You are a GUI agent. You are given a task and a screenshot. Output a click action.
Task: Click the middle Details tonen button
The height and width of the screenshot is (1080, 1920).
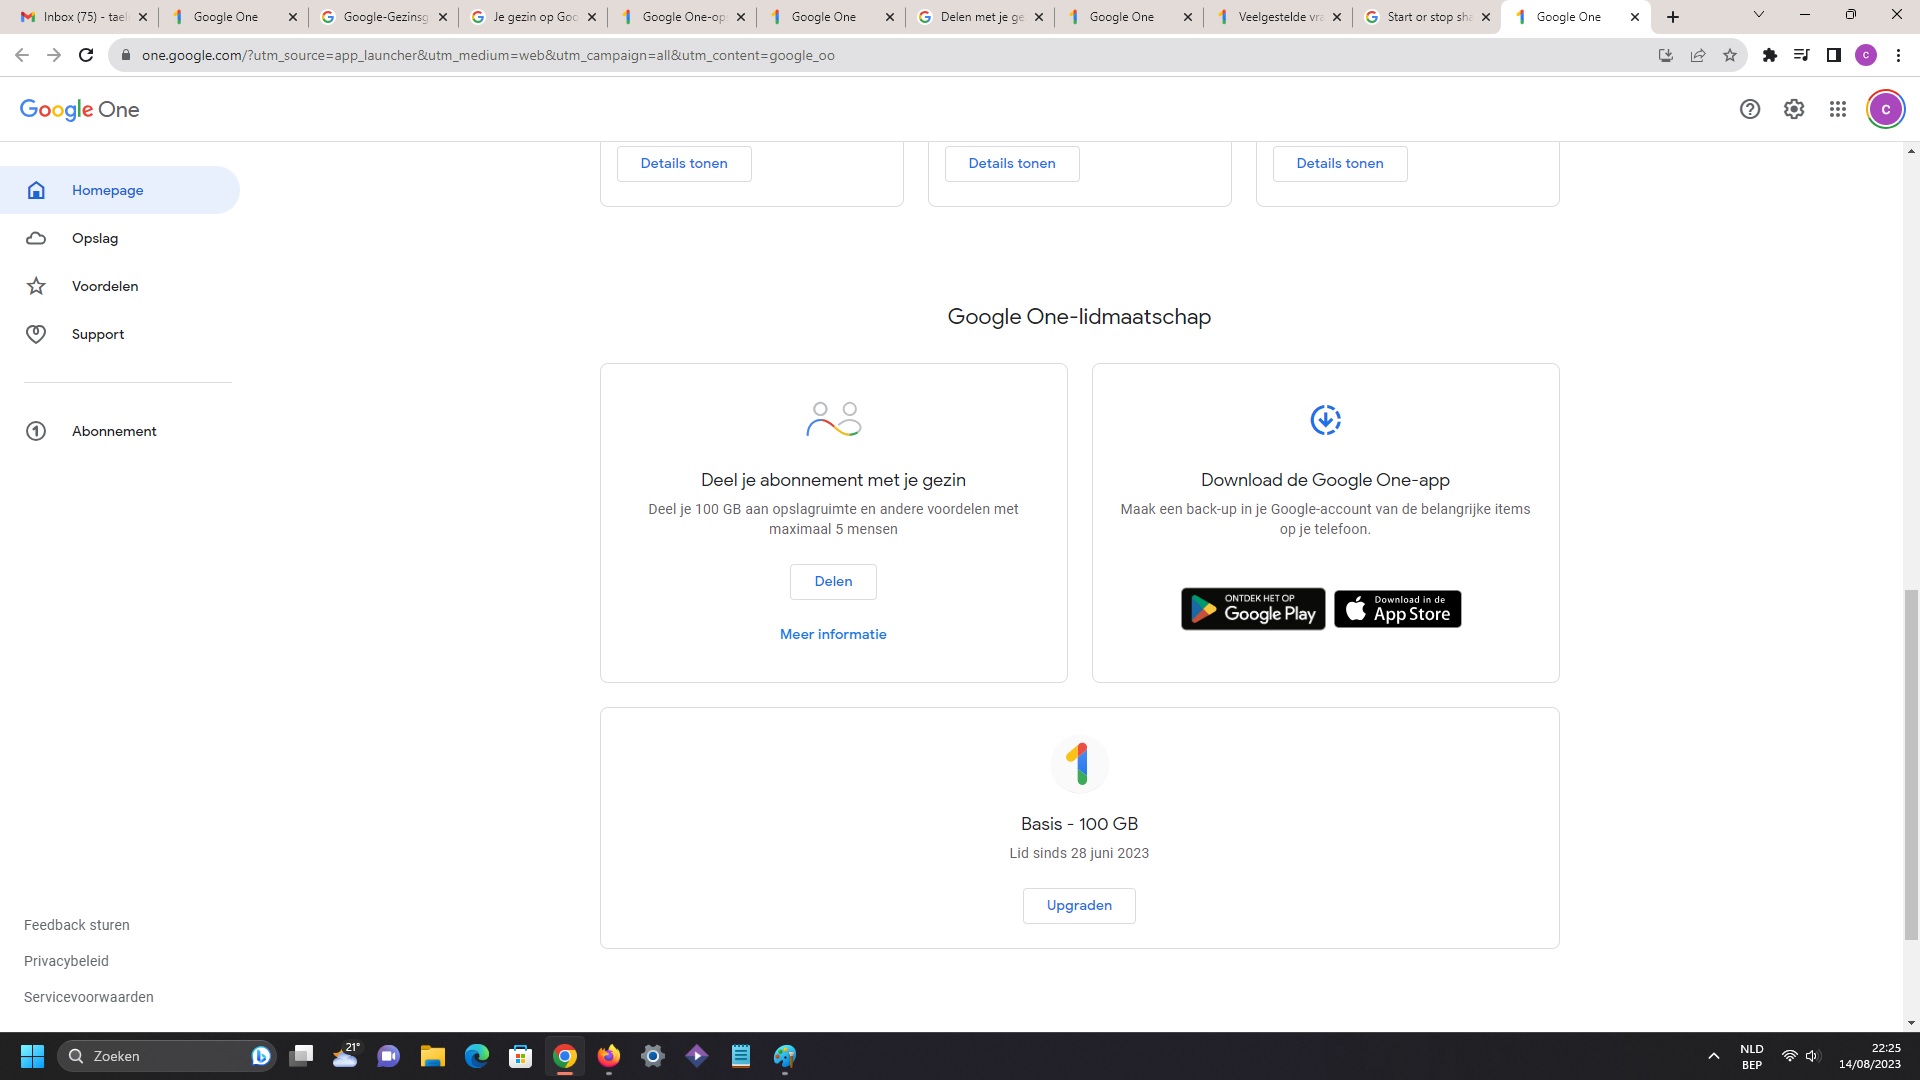tap(1012, 164)
